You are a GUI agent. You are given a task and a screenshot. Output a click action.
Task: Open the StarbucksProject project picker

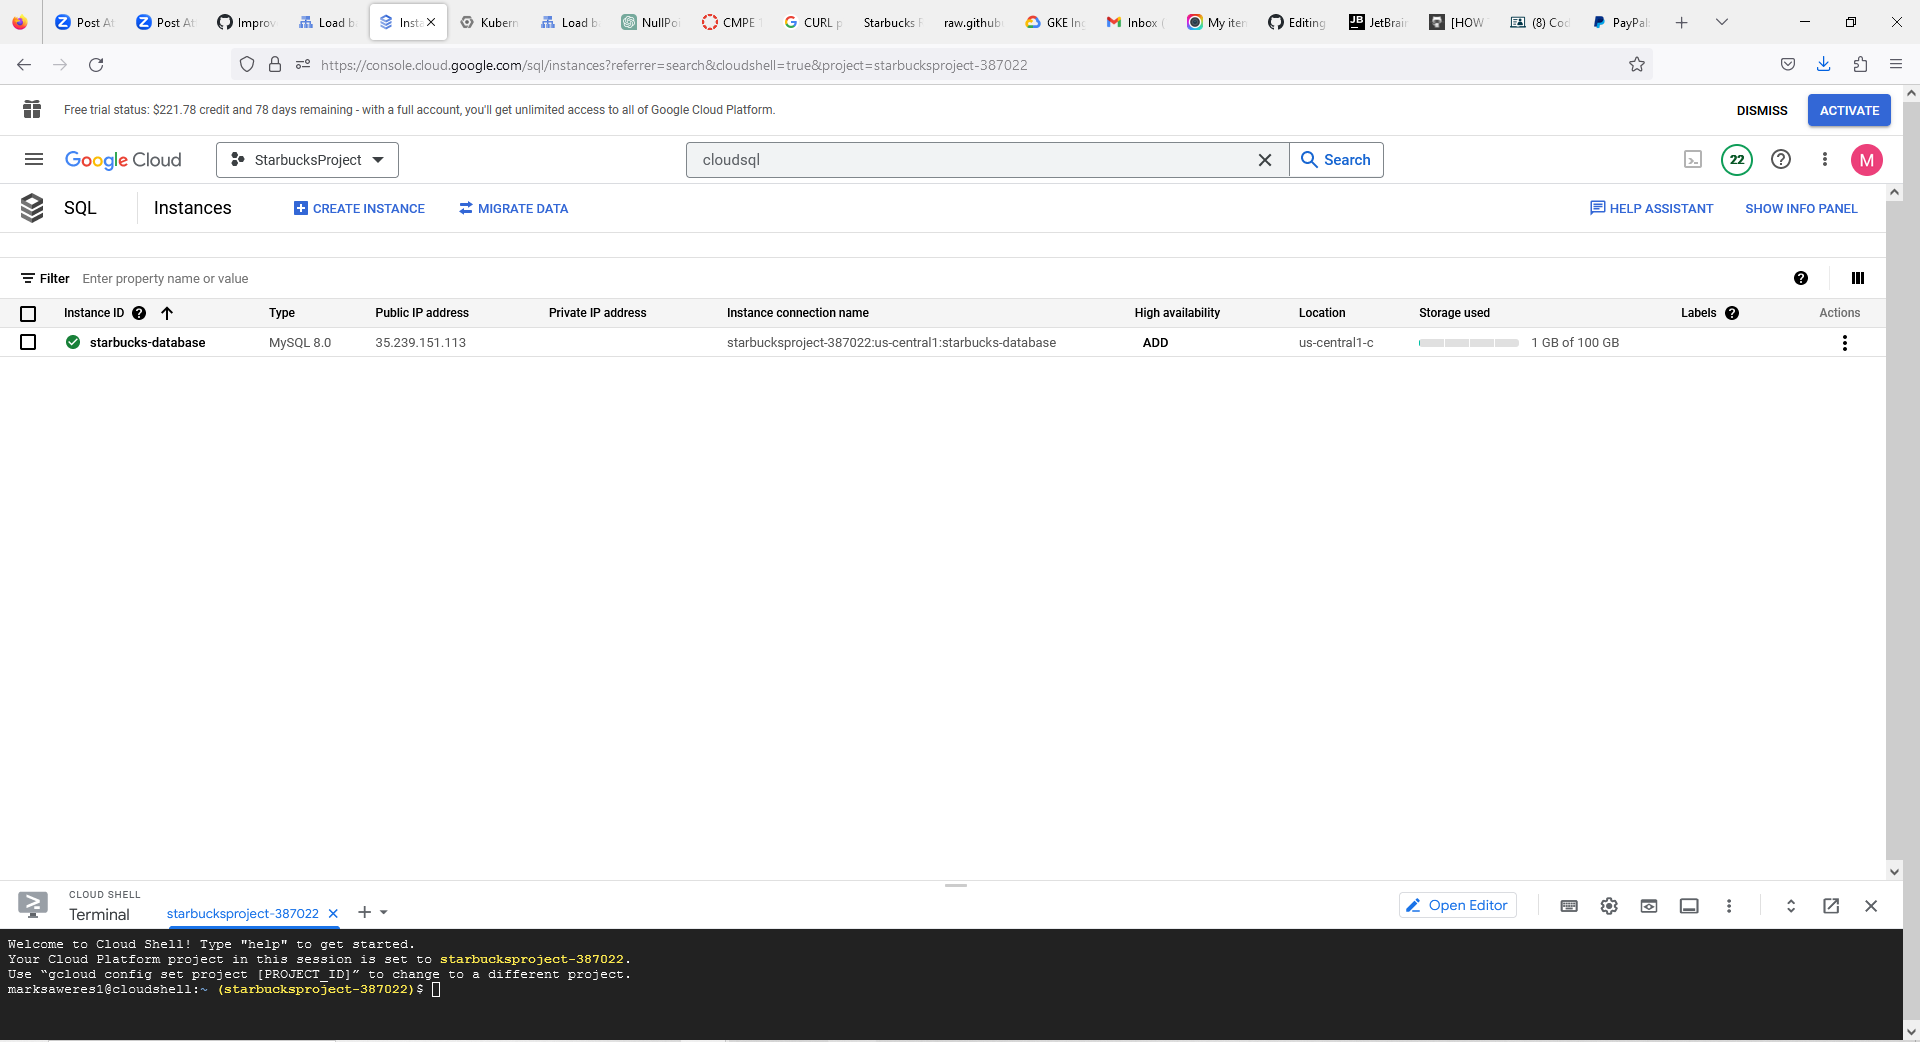pos(307,160)
